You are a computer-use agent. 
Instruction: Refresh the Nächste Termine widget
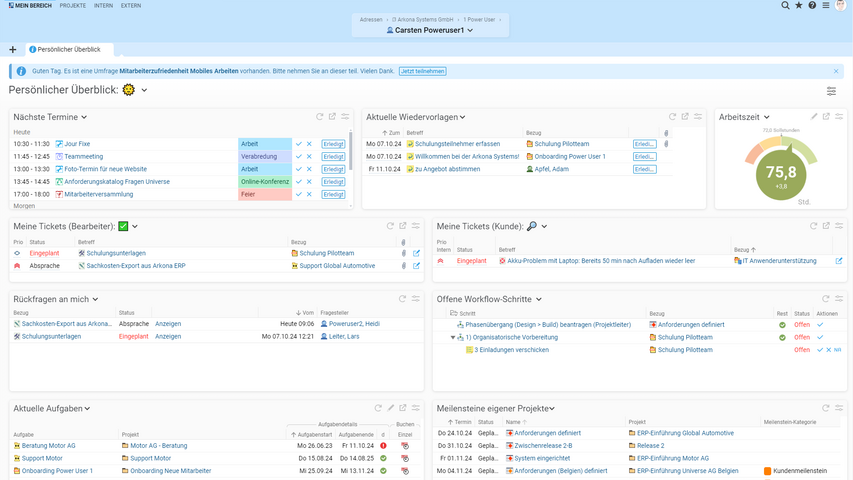[x=319, y=117]
